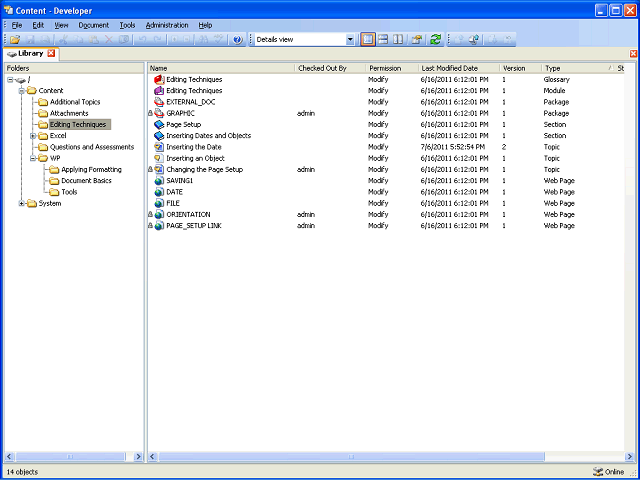
Task: Click the globe icon next to SAVING1
Action: pos(159,180)
